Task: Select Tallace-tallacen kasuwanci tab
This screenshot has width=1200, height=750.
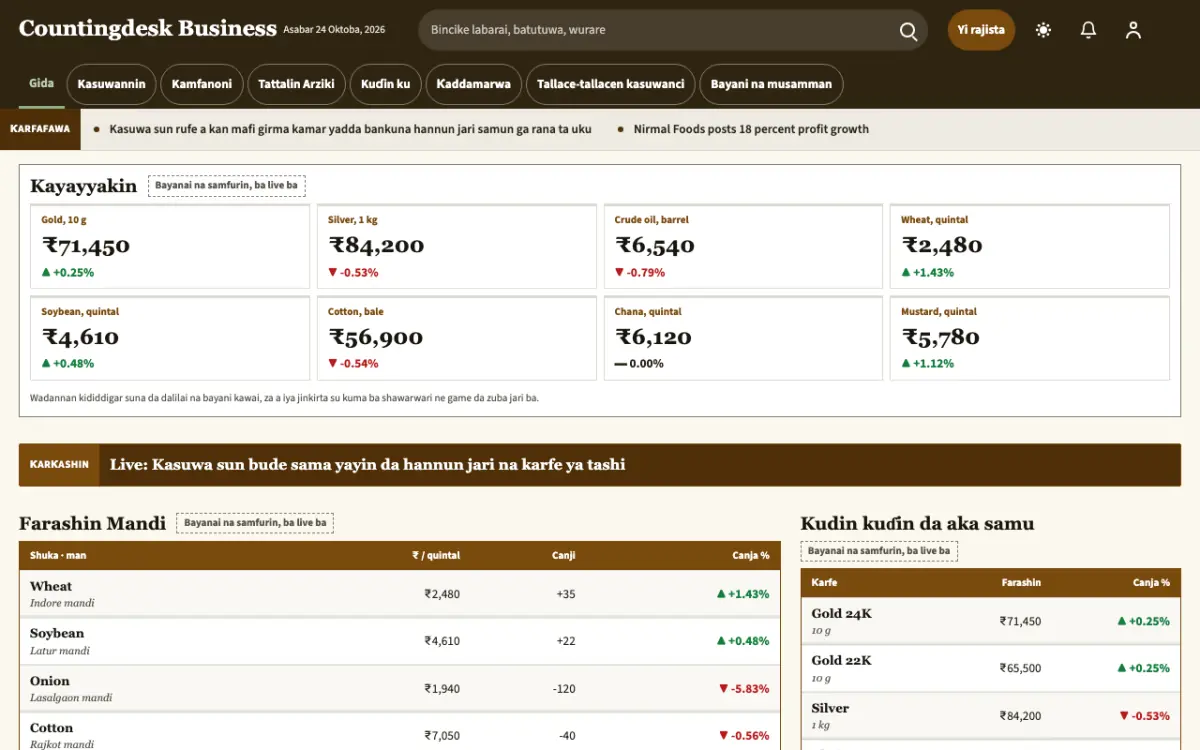Action: coord(610,84)
